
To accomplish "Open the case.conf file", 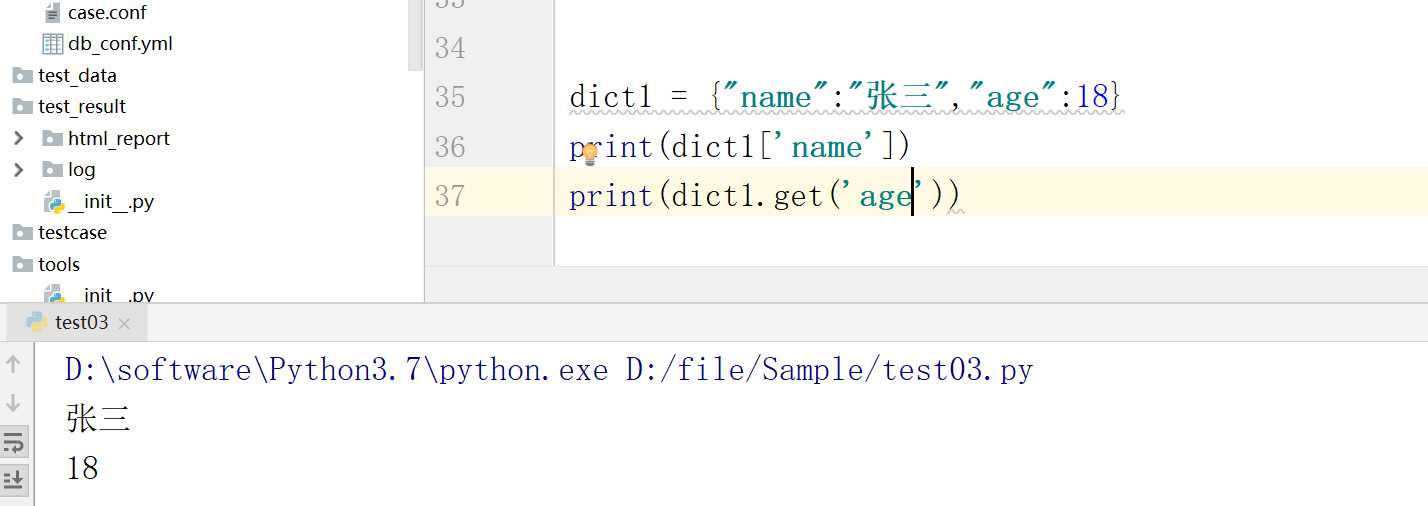I will [x=107, y=13].
